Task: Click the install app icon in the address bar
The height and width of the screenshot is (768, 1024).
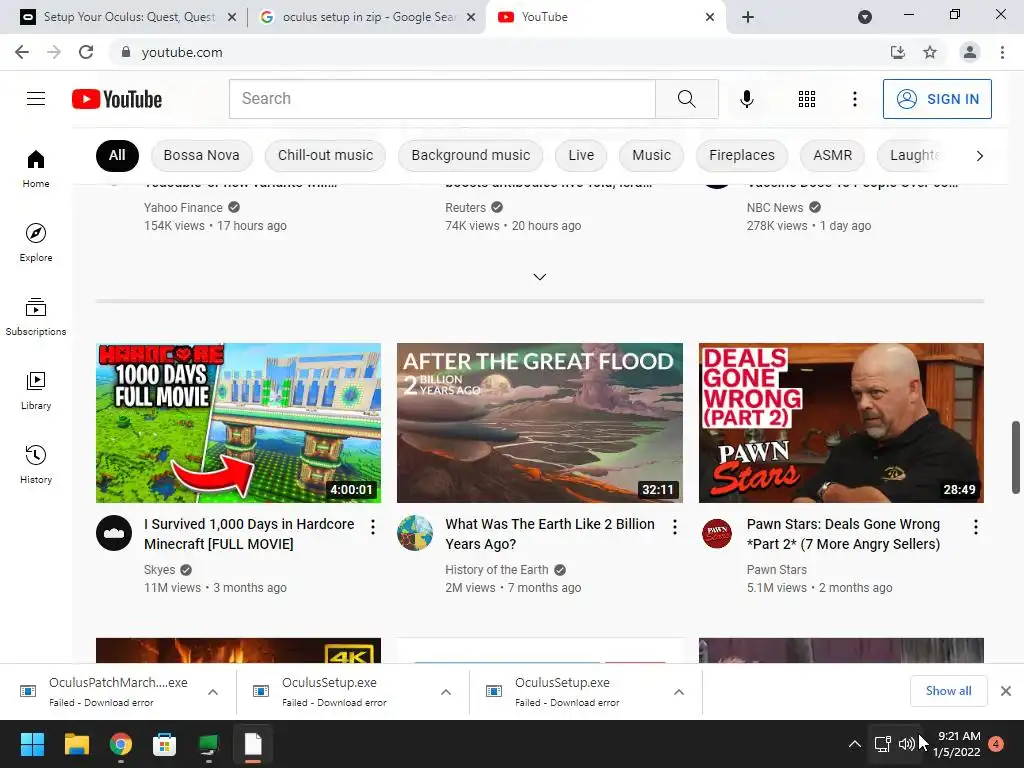Action: pos(898,52)
